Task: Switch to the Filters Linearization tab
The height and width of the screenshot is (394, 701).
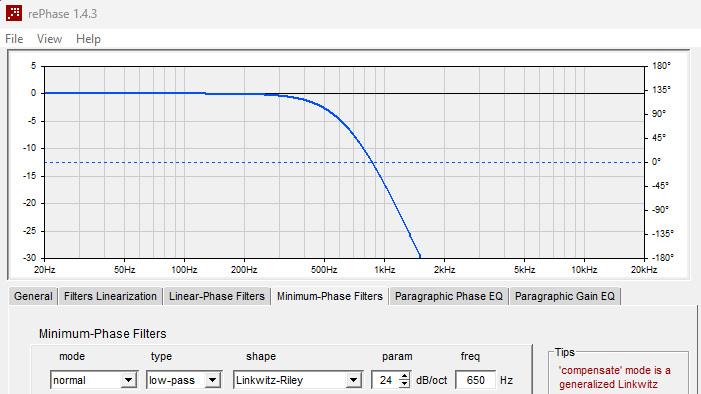Action: point(110,296)
